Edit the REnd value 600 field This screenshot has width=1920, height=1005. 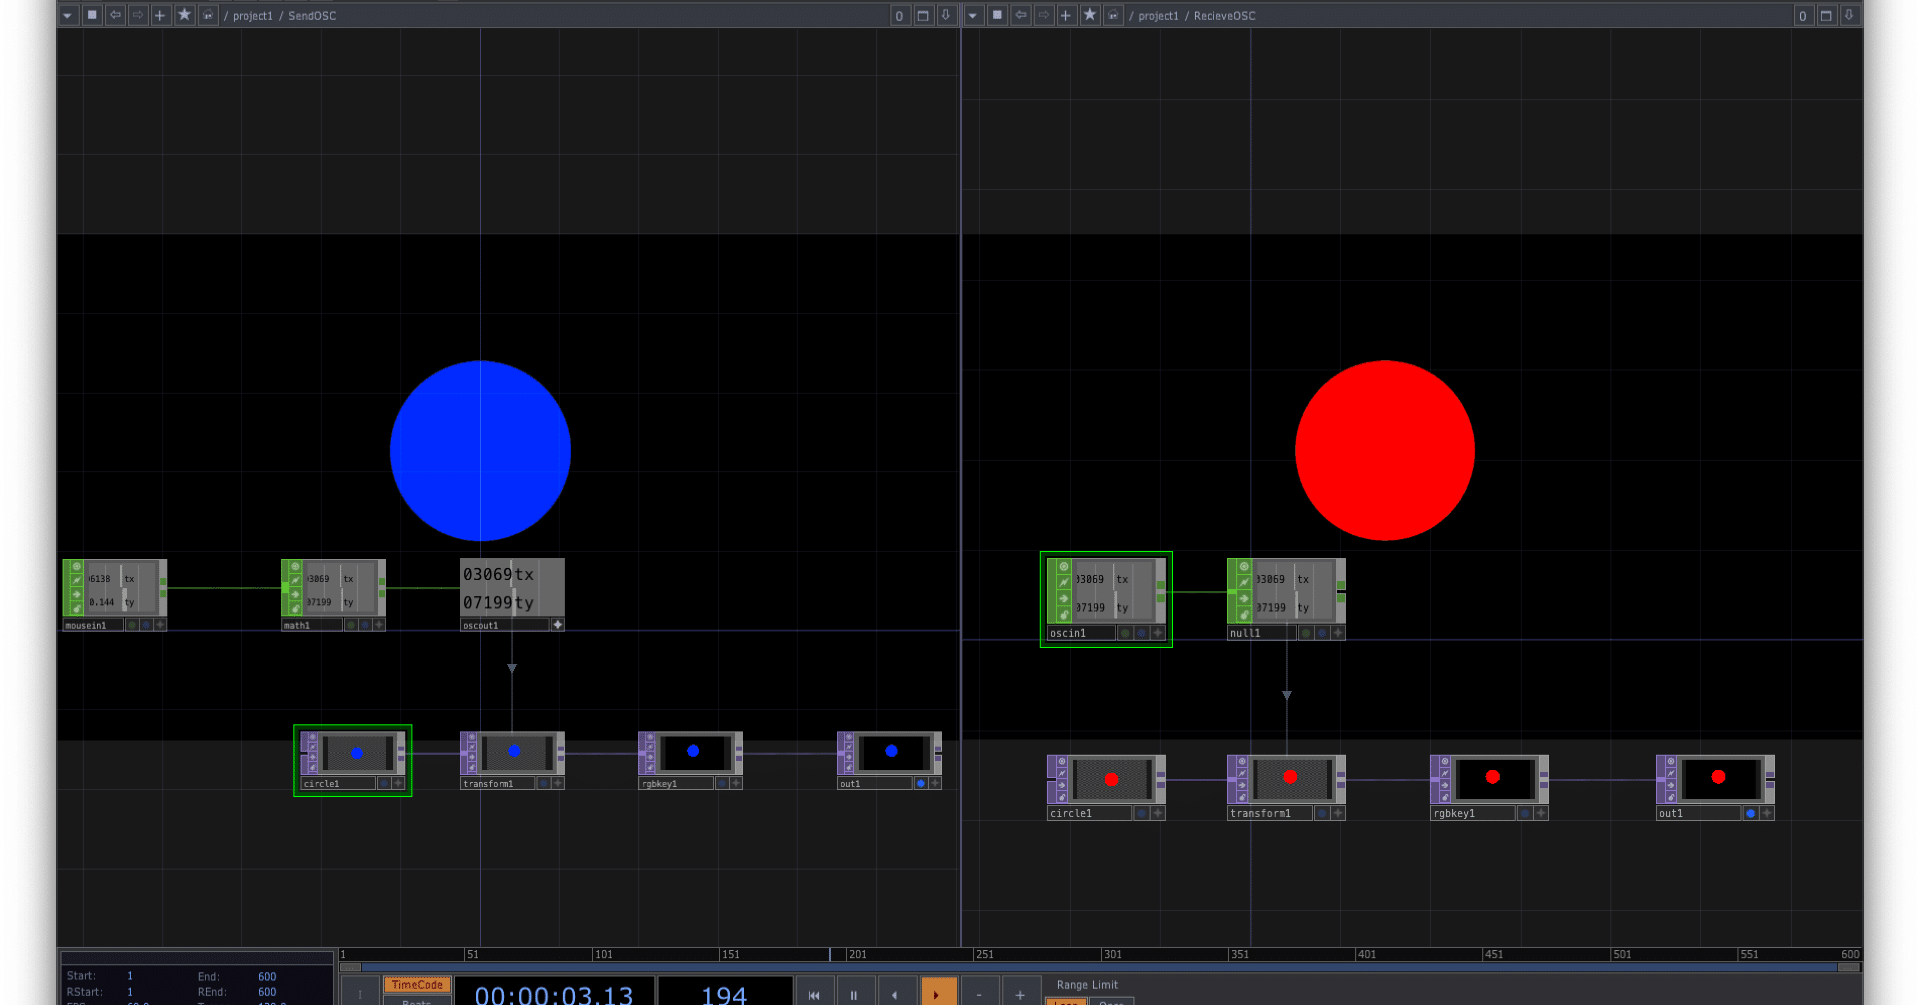(x=267, y=992)
